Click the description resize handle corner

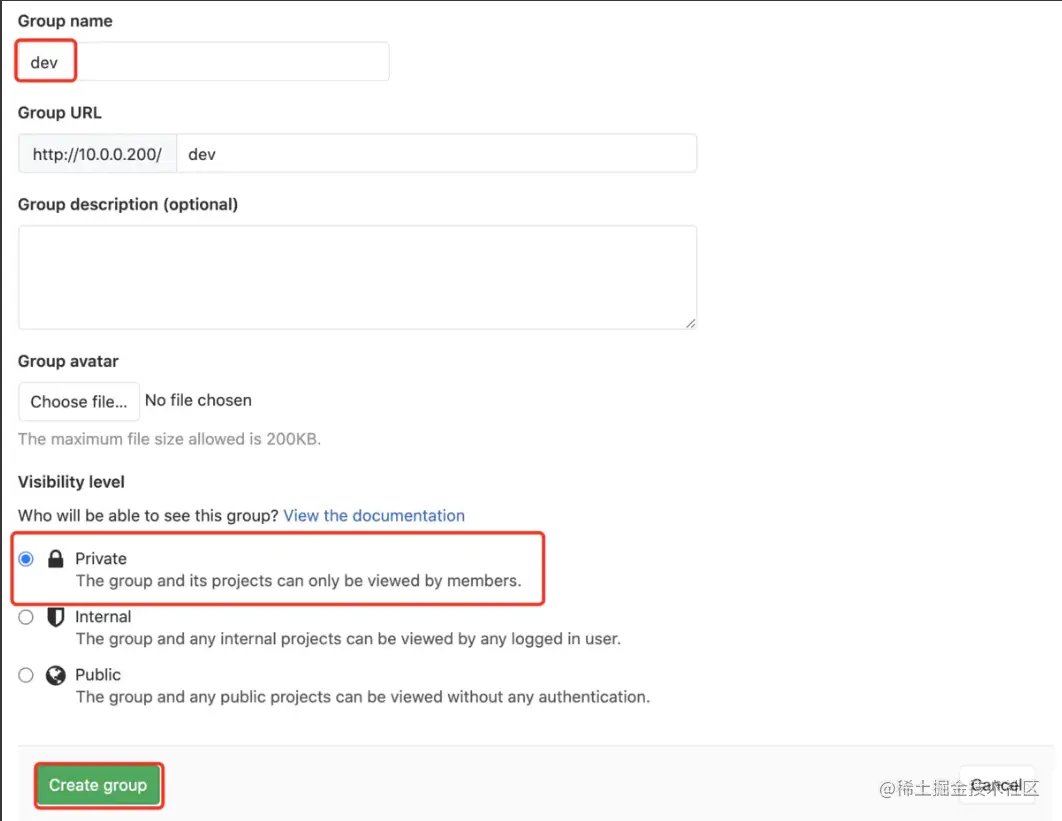tap(690, 323)
